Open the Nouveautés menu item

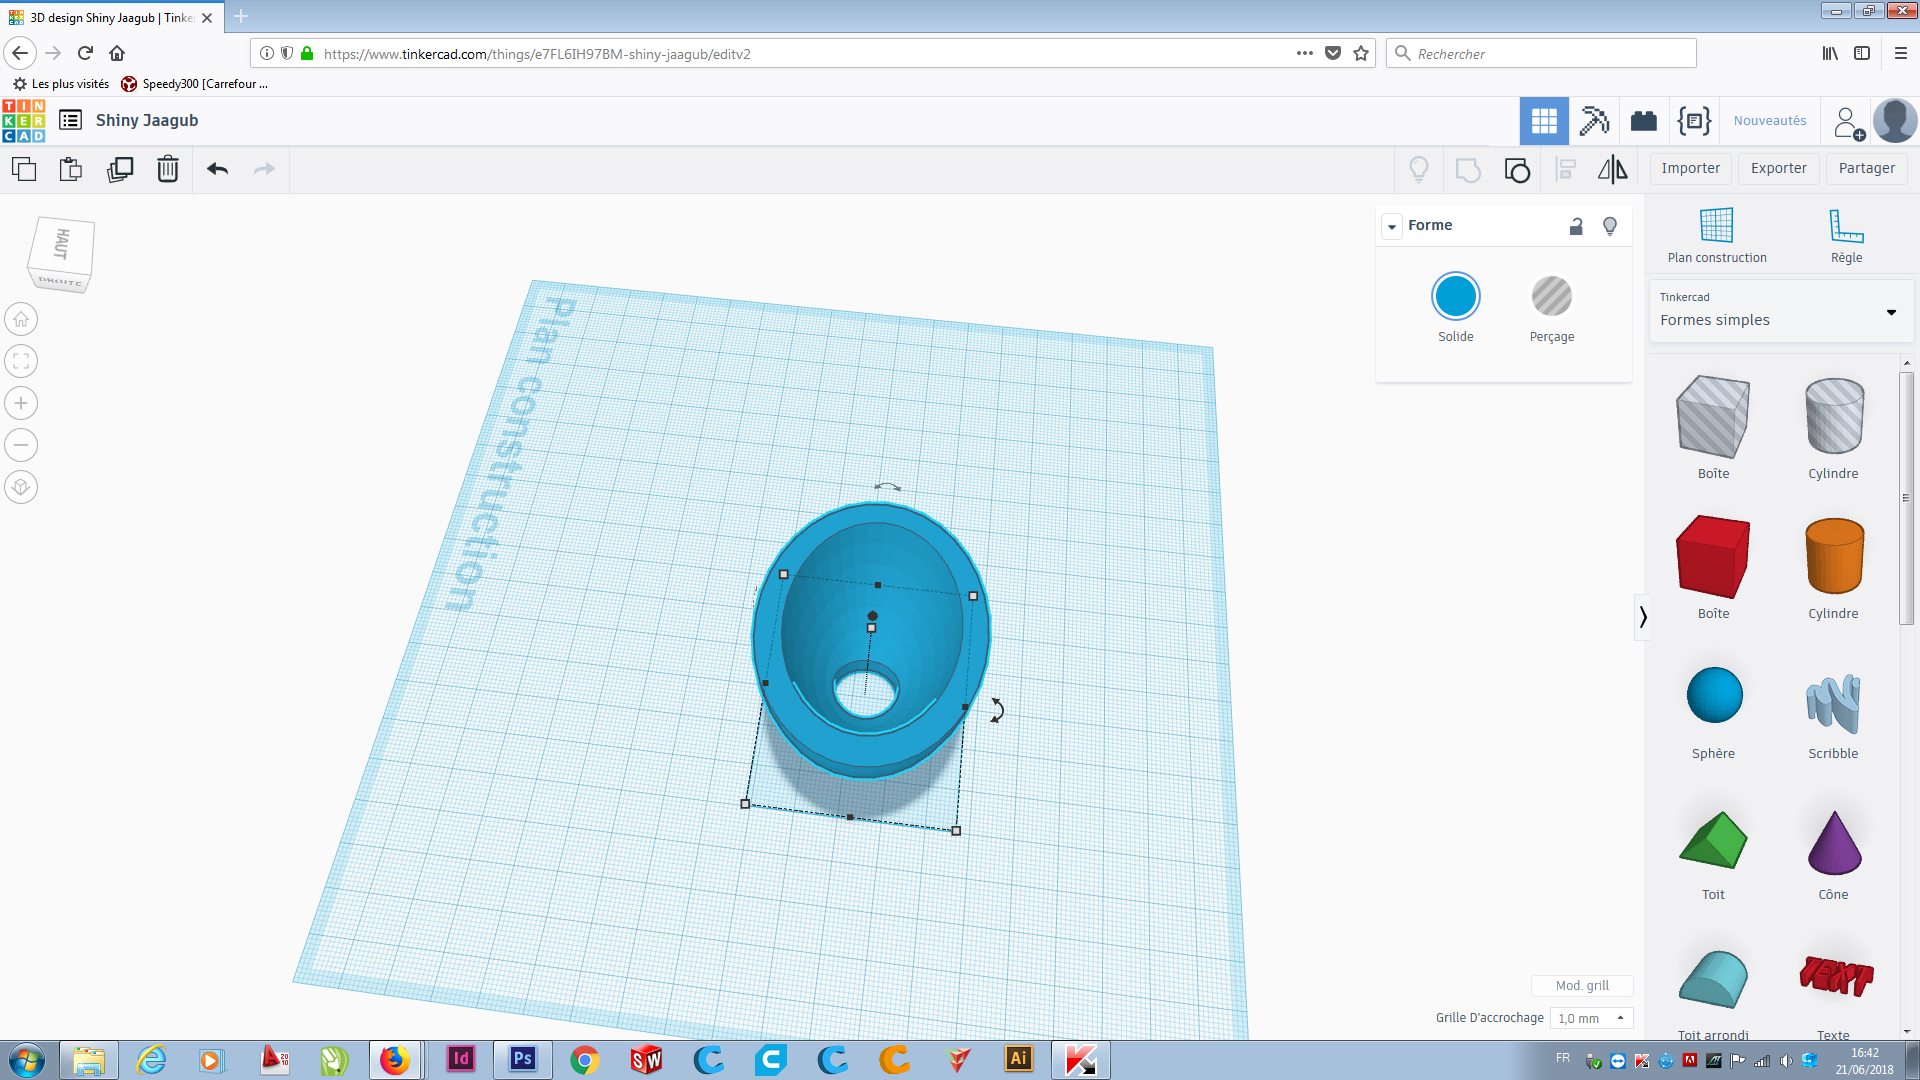tap(1770, 121)
